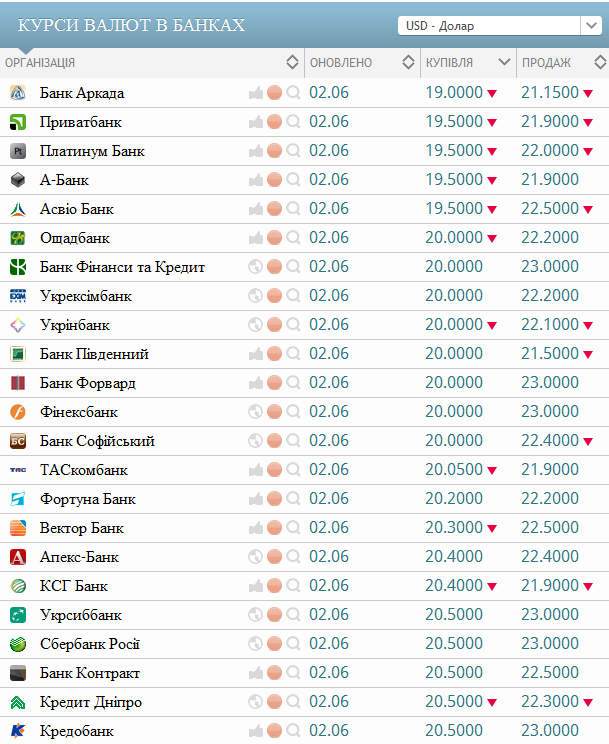Click Вектор Банк buy rate 20.3000

point(454,528)
